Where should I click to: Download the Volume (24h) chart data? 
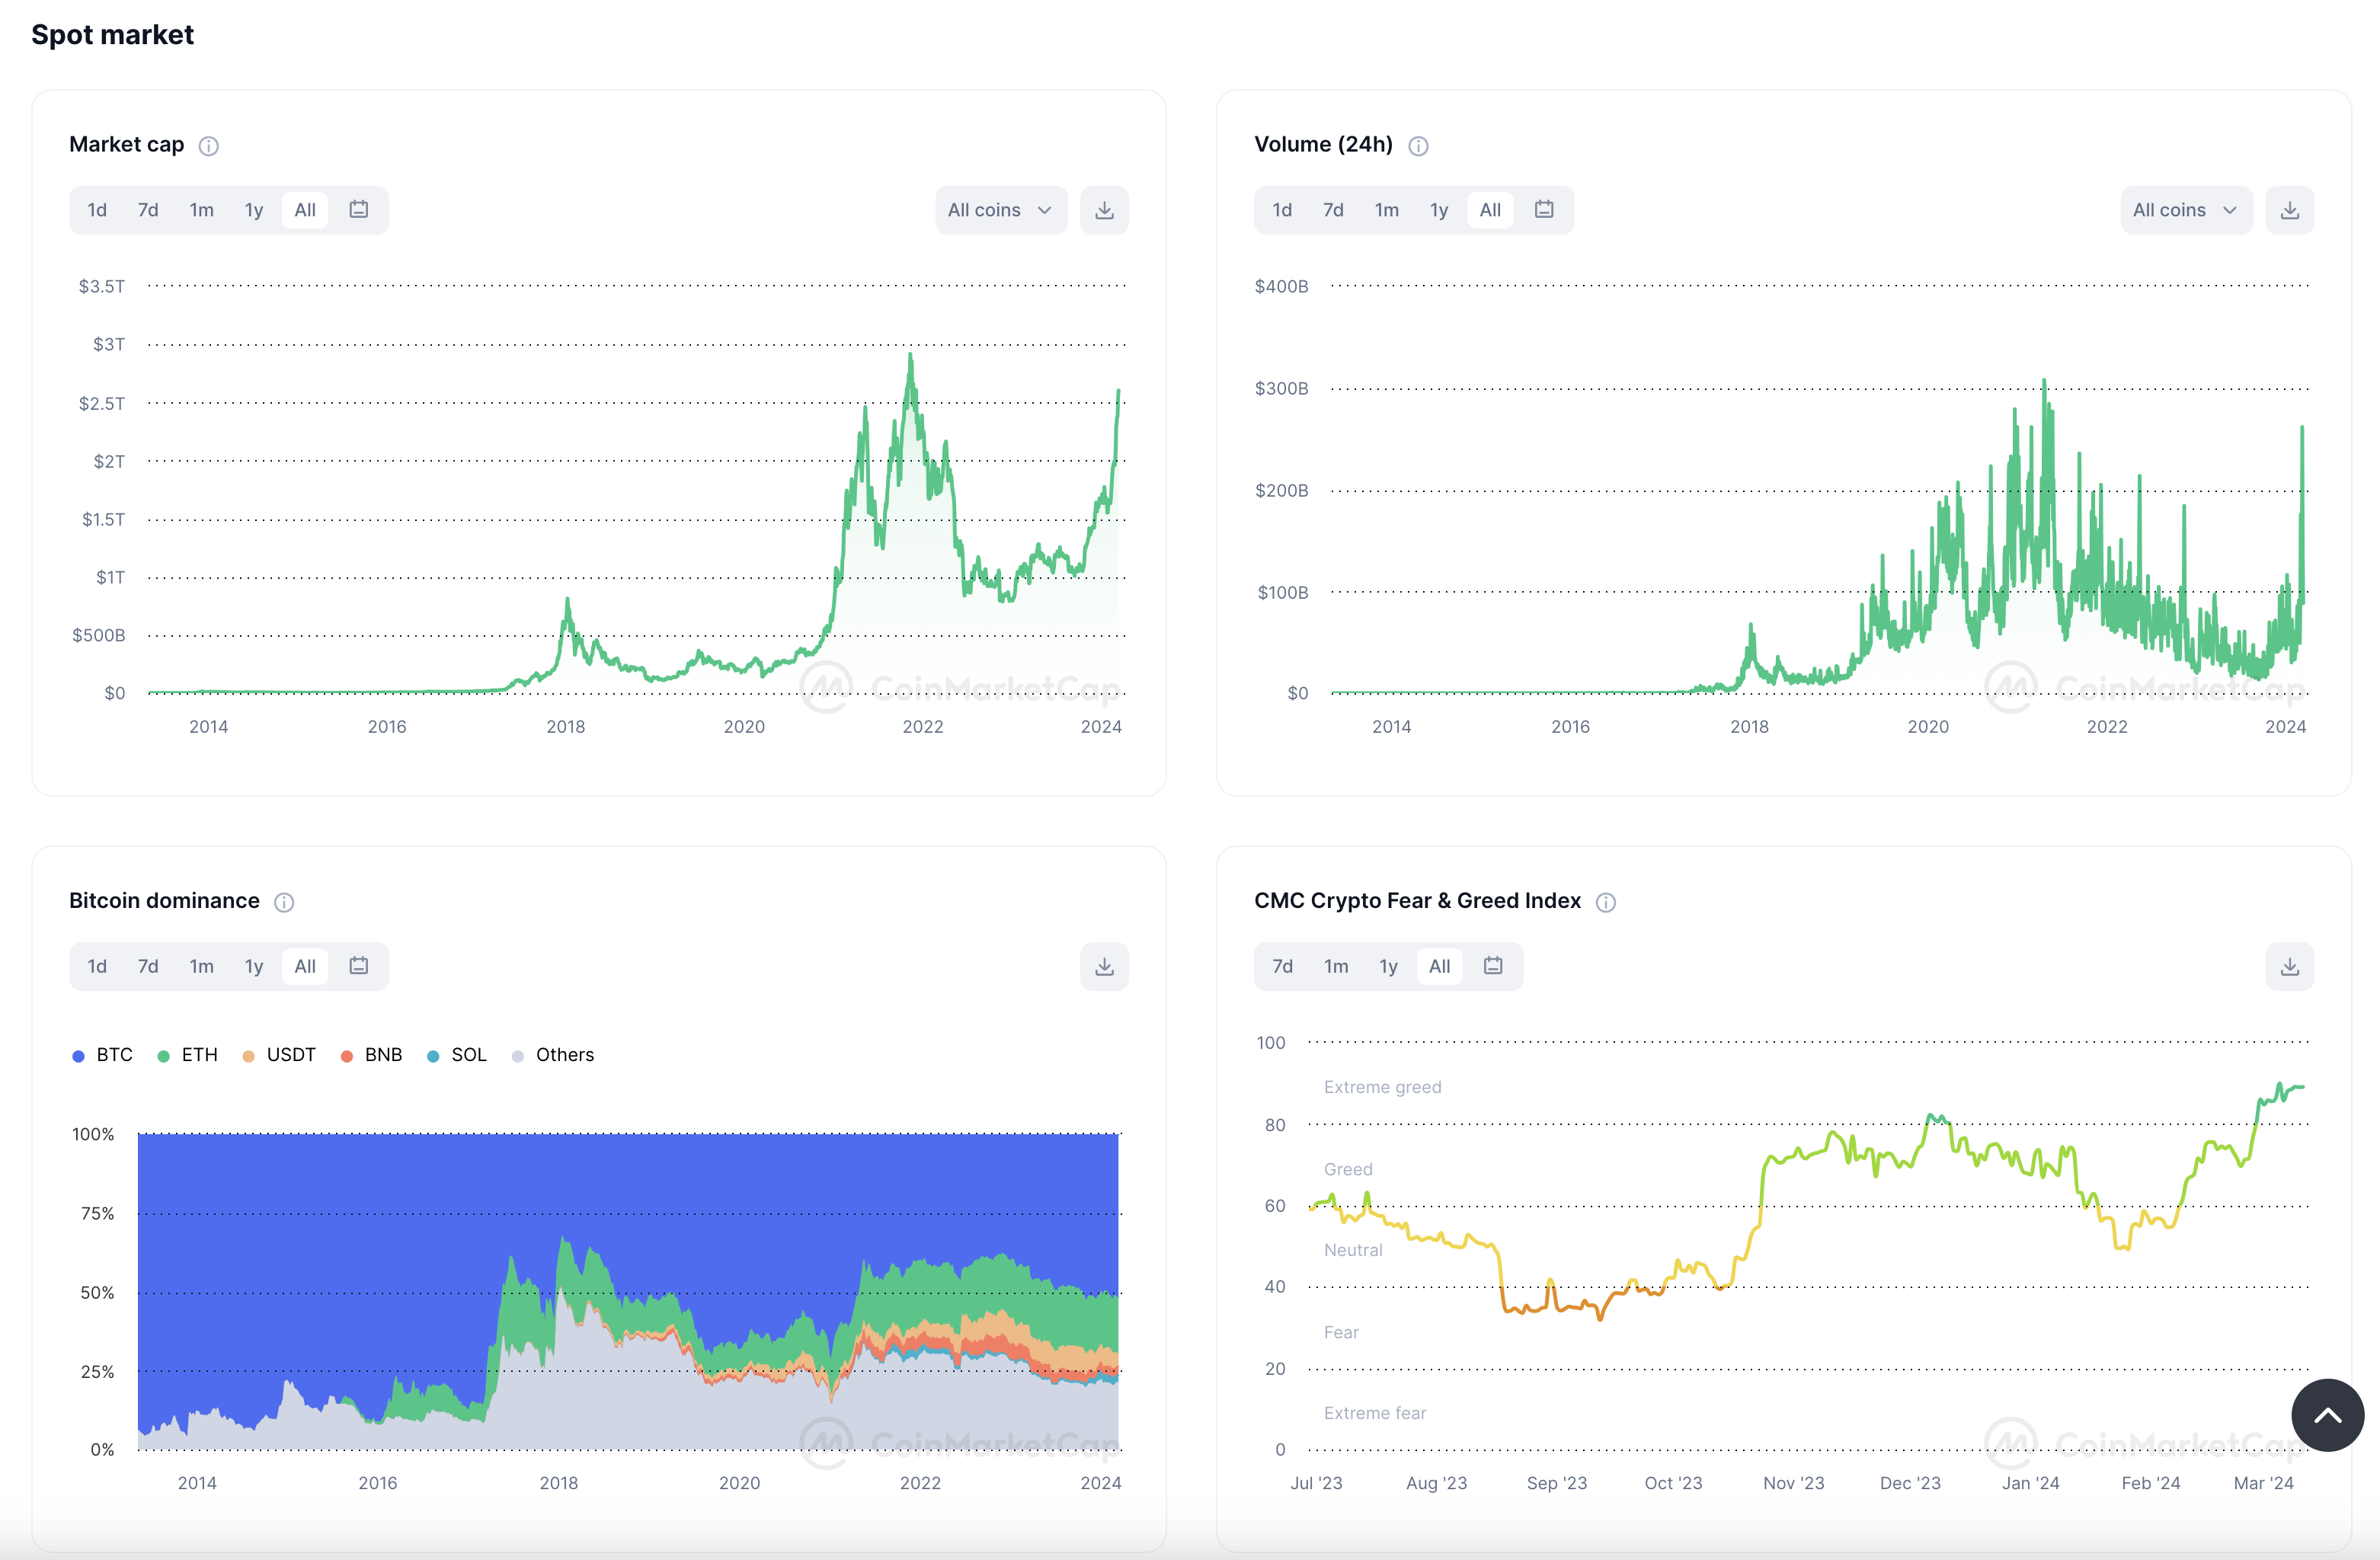click(2289, 210)
